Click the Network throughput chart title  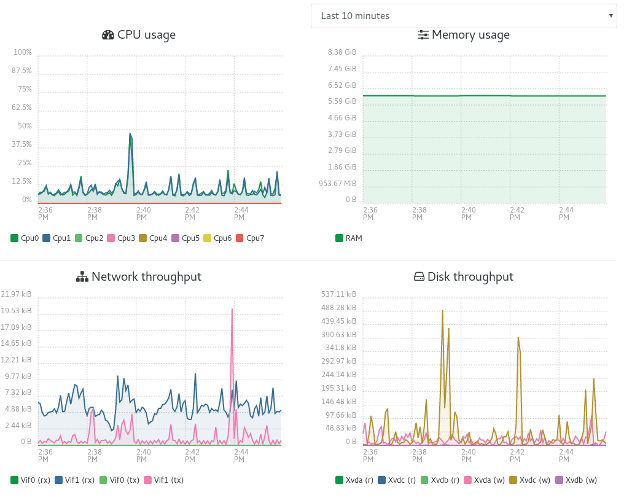point(146,277)
